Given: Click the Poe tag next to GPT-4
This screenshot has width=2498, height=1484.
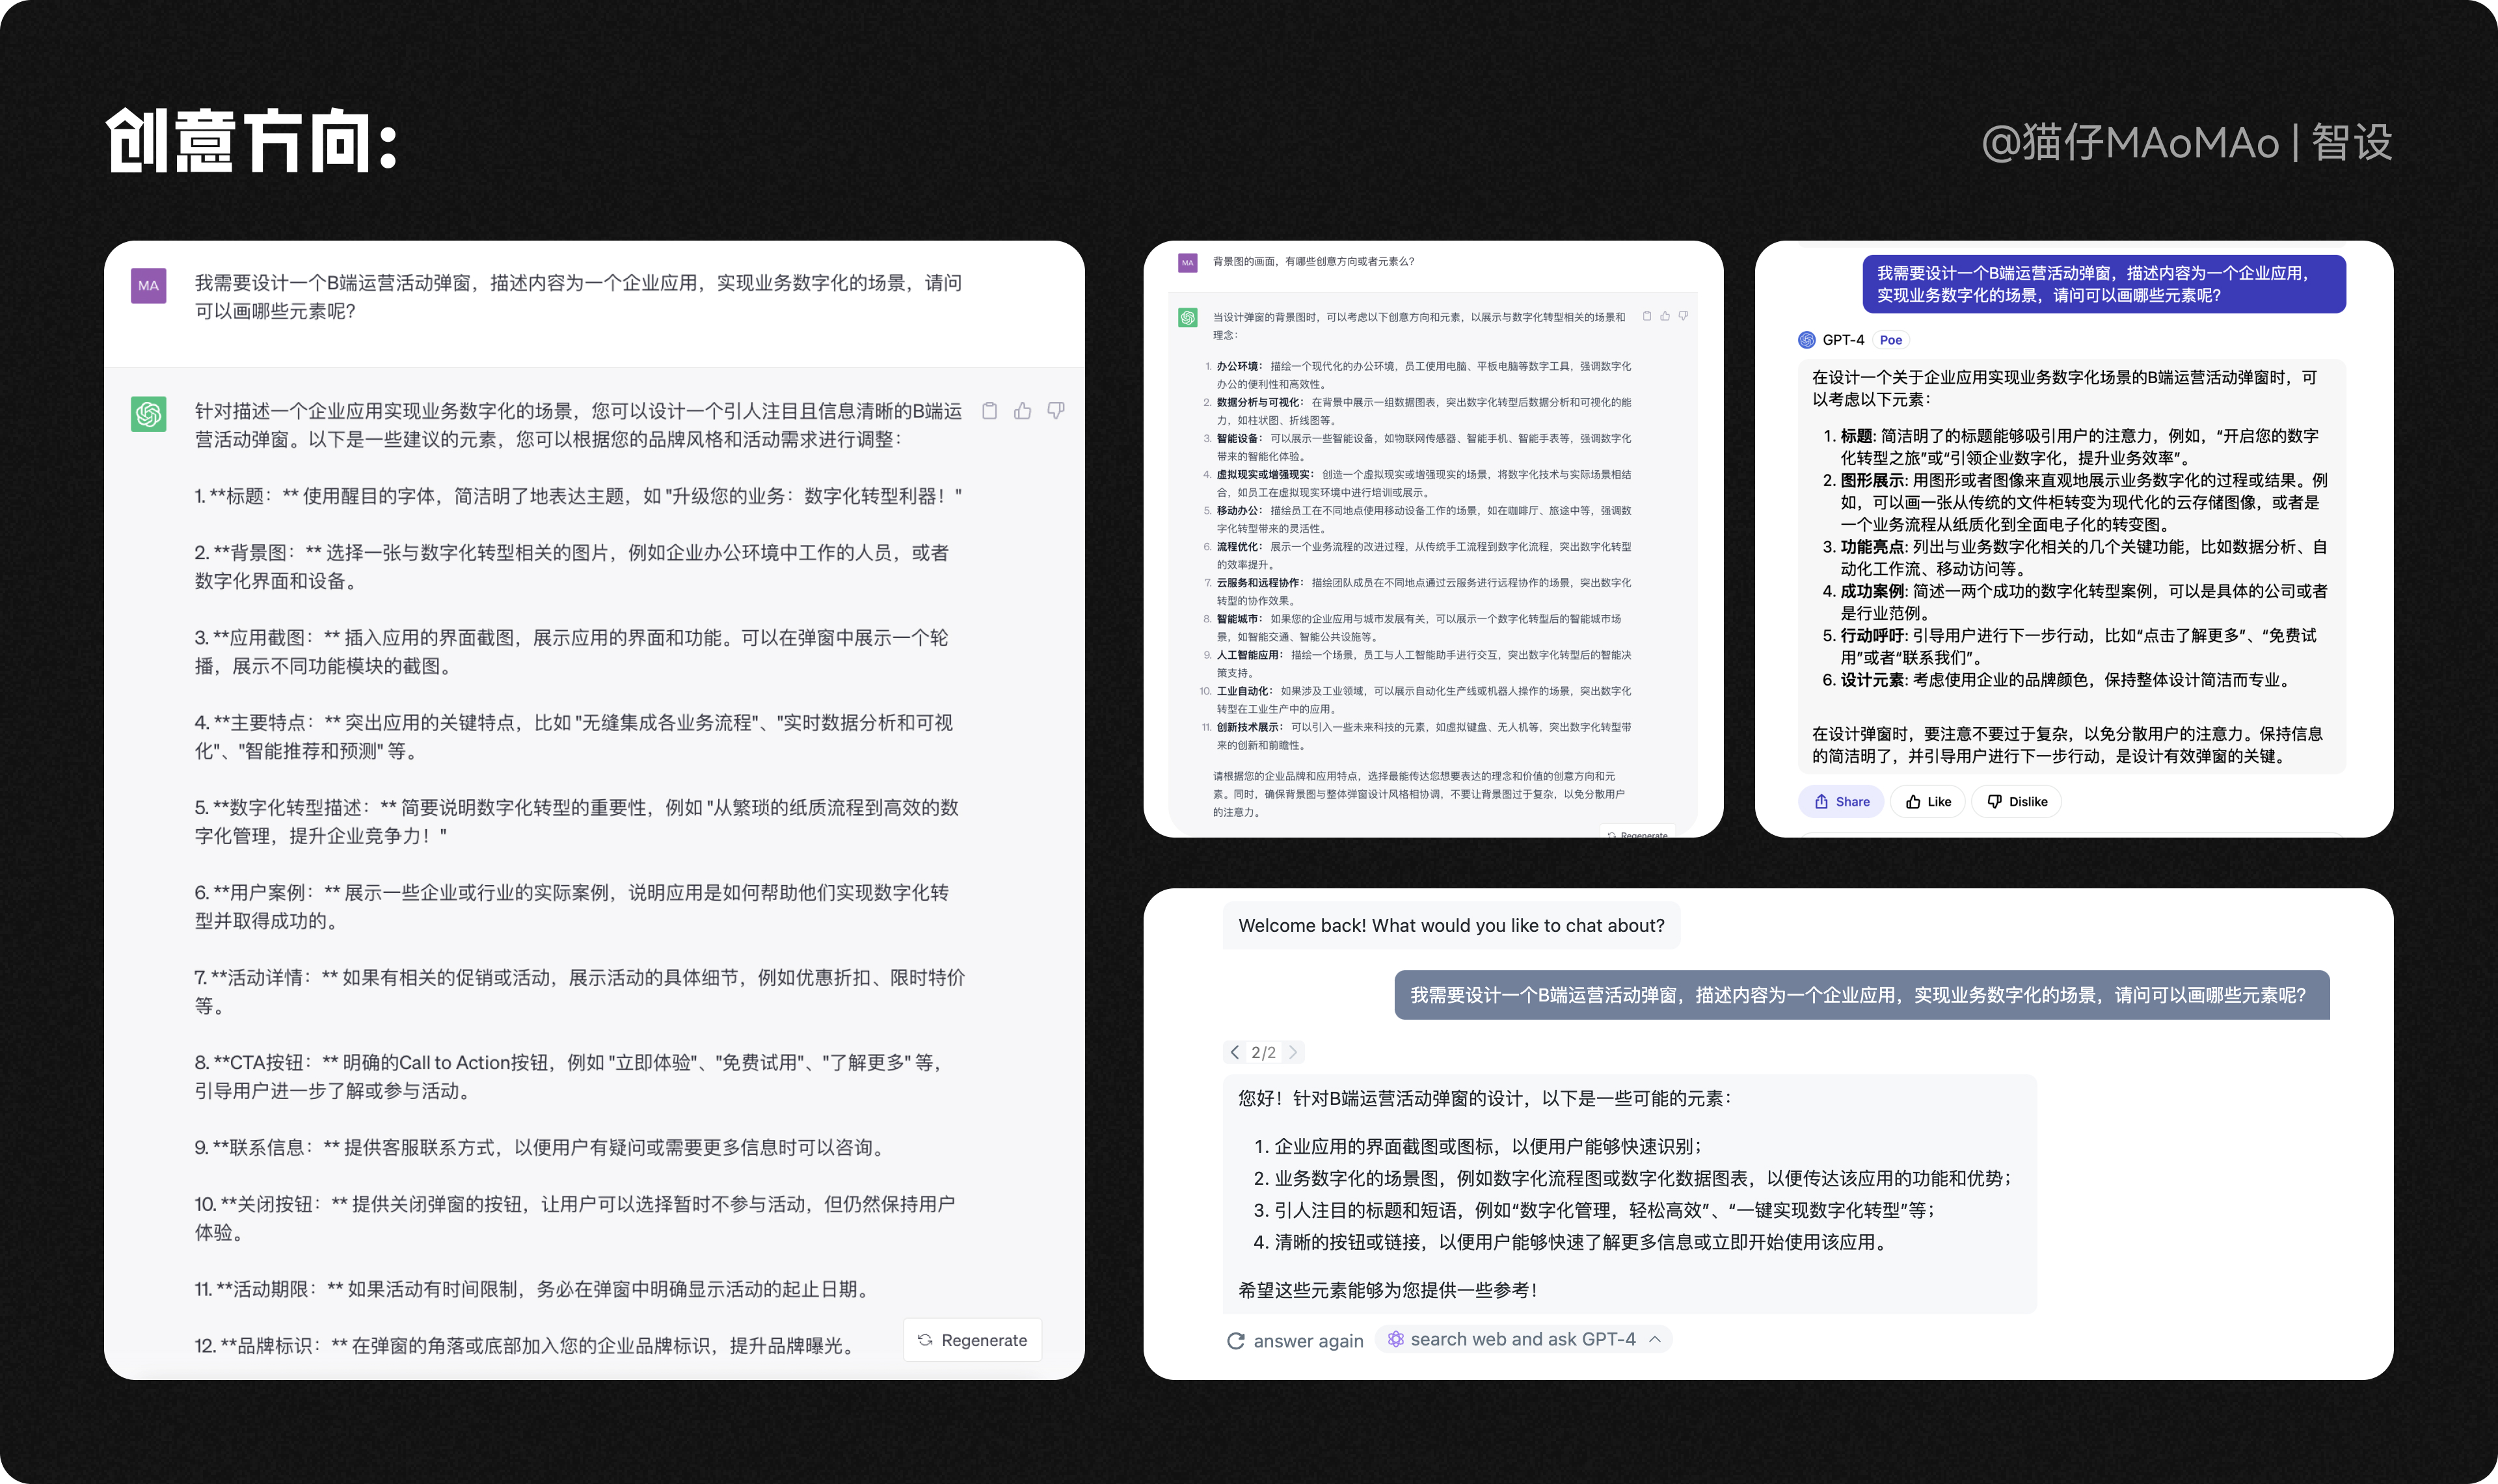Looking at the screenshot, I should 1890,340.
